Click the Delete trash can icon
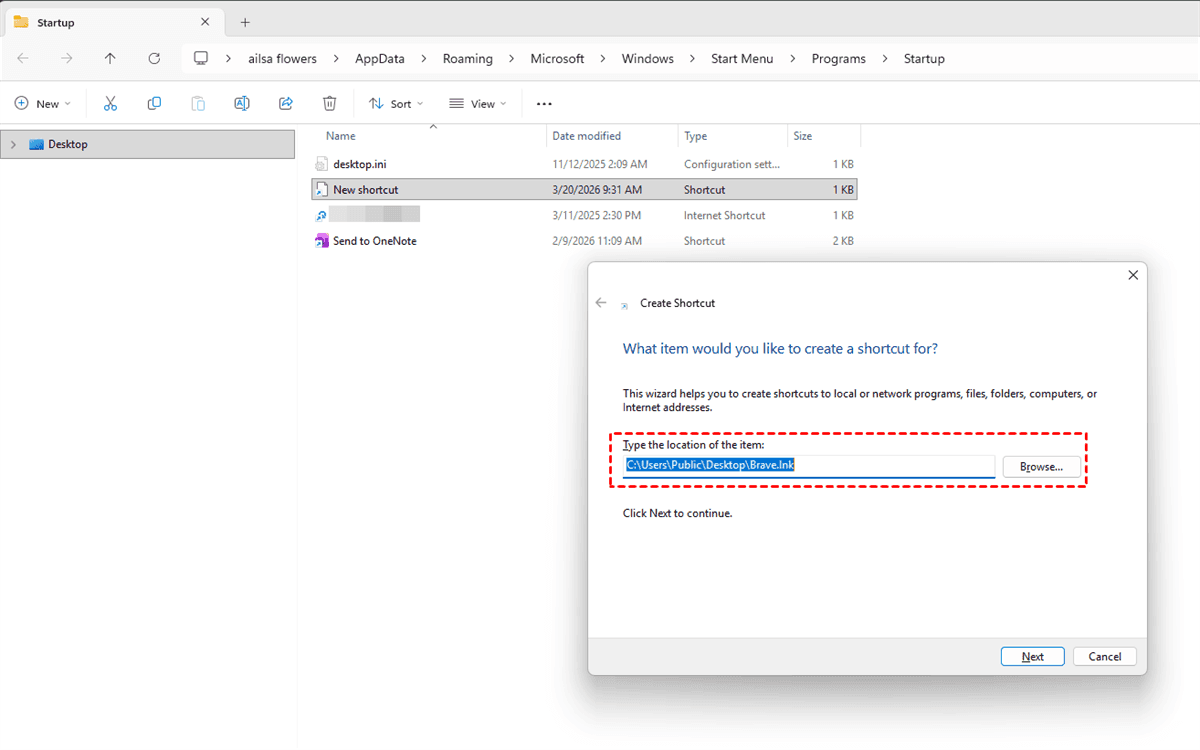The height and width of the screenshot is (750, 1200). (329, 104)
